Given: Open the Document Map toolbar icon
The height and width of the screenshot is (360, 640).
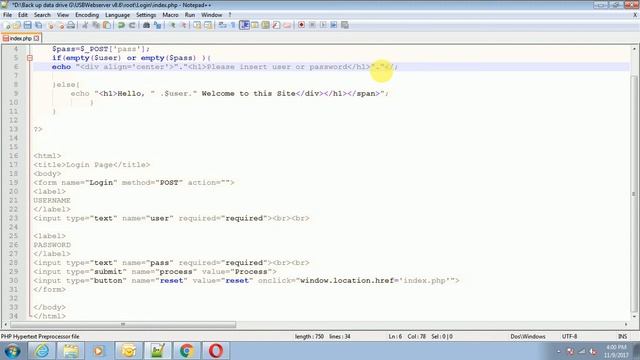Looking at the screenshot, I should pos(265,25).
